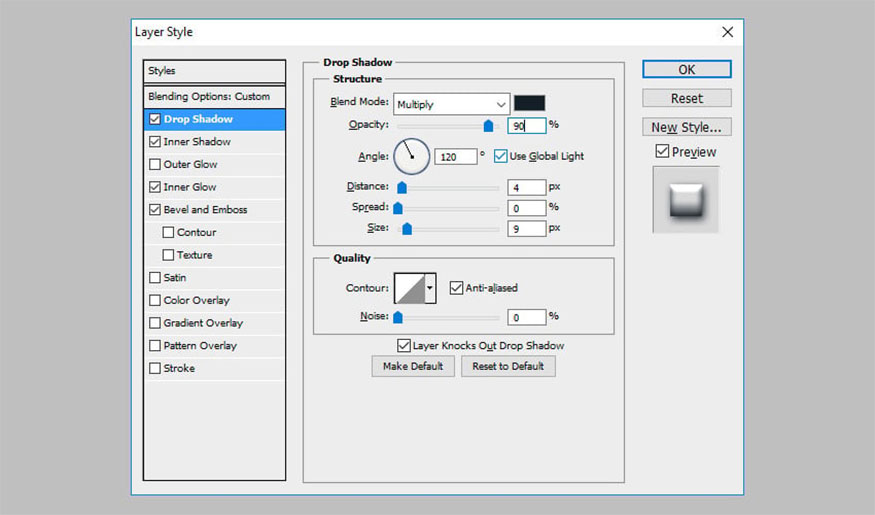Toggle the Anti-aliased checkbox

[457, 288]
